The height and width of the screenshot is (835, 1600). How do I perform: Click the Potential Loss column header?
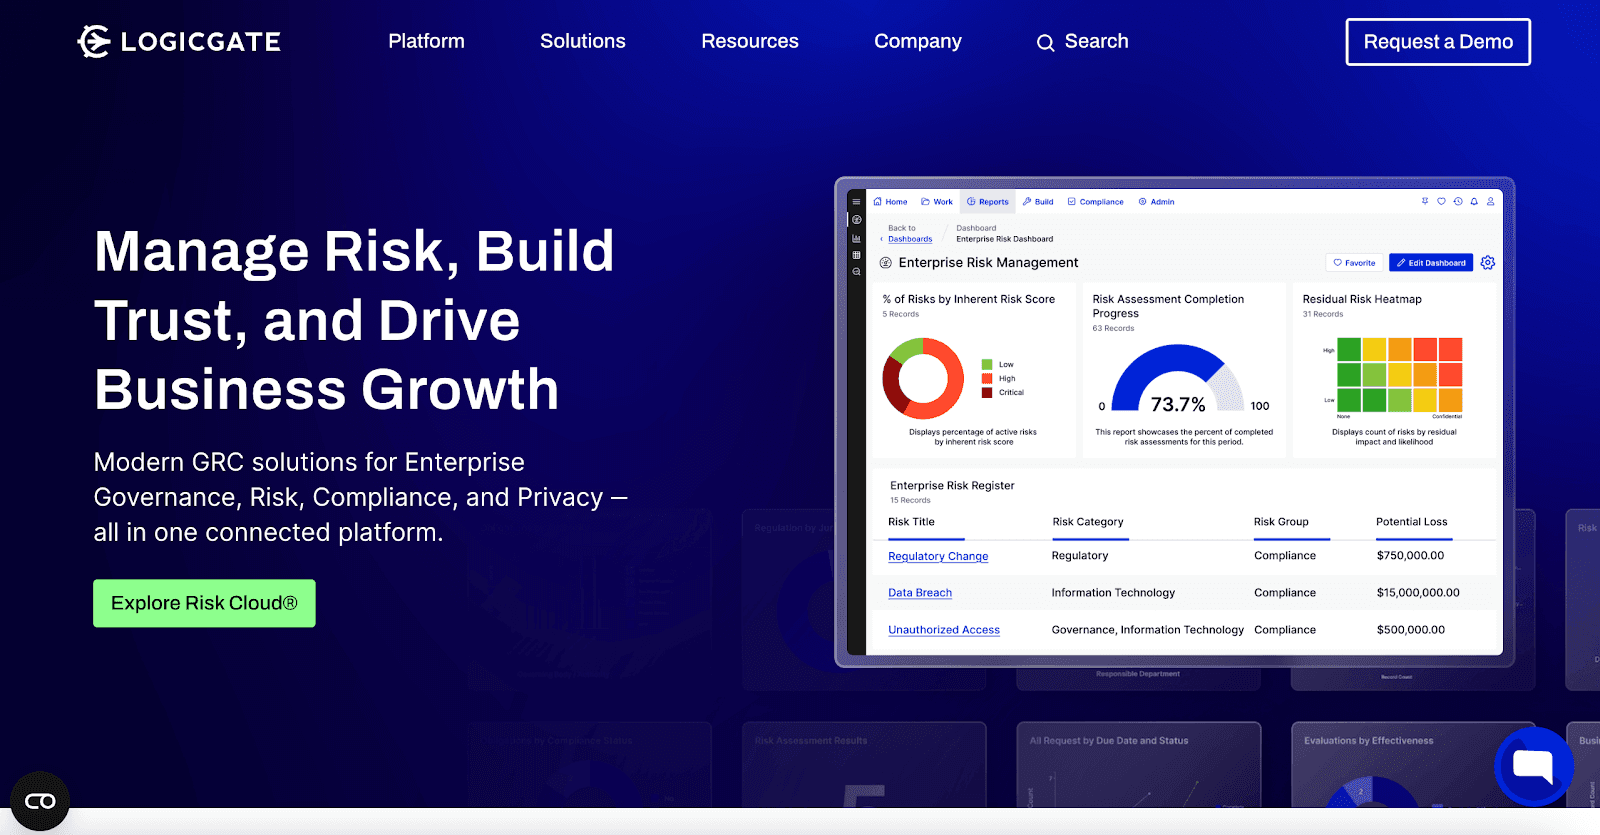(x=1412, y=522)
